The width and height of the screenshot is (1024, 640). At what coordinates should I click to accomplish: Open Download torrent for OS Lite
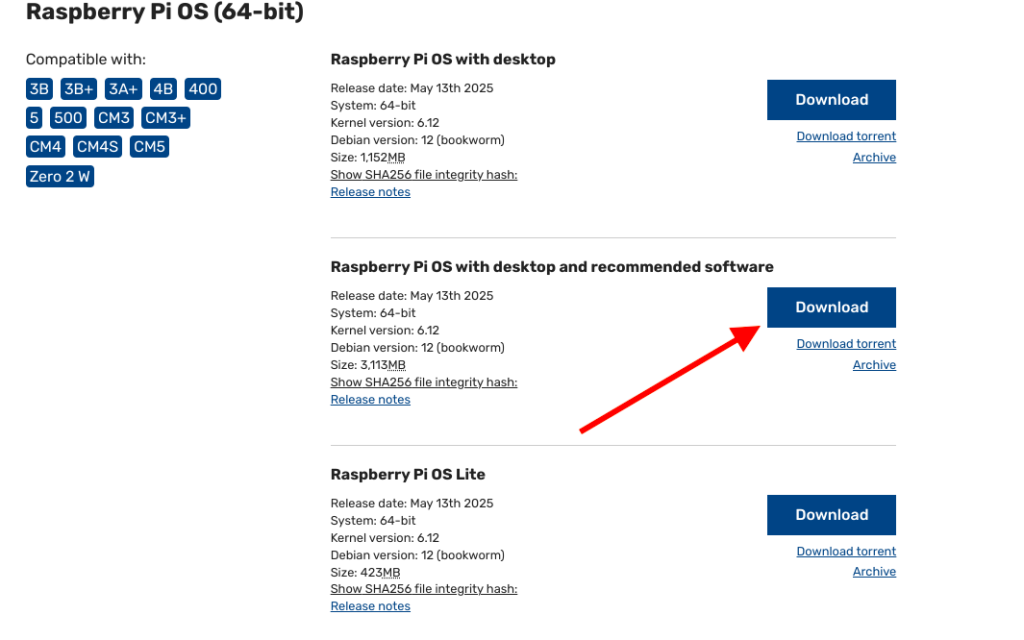[846, 552]
